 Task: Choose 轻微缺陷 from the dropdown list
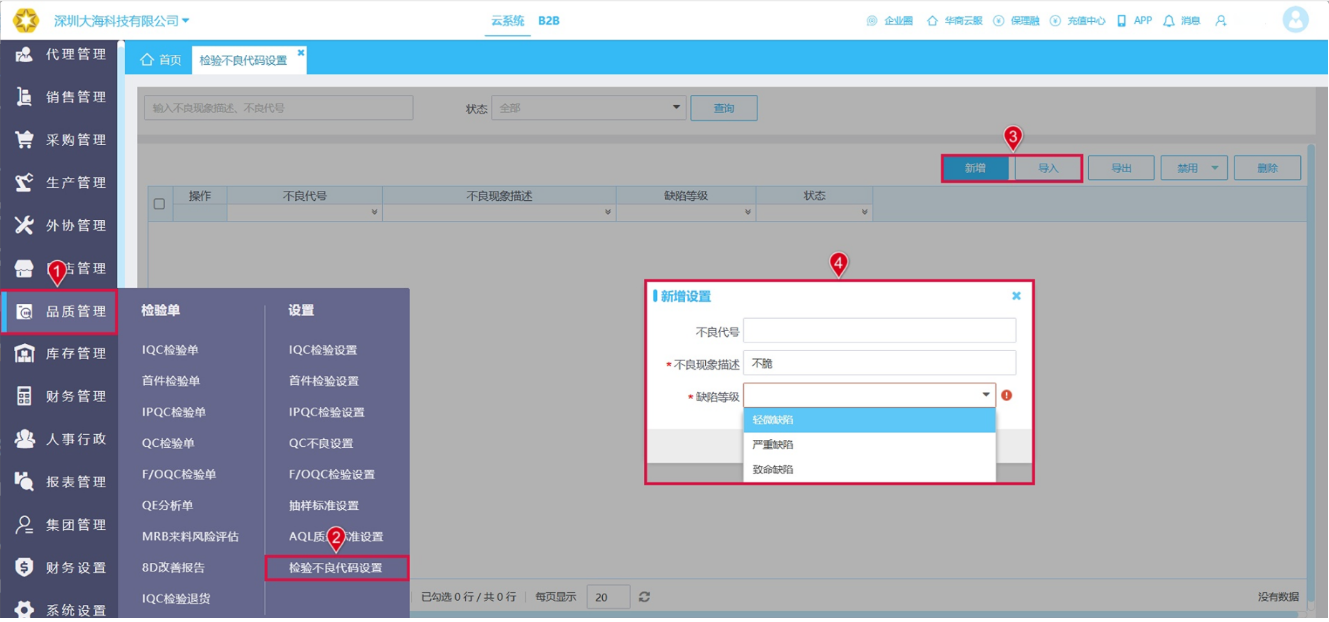(869, 420)
